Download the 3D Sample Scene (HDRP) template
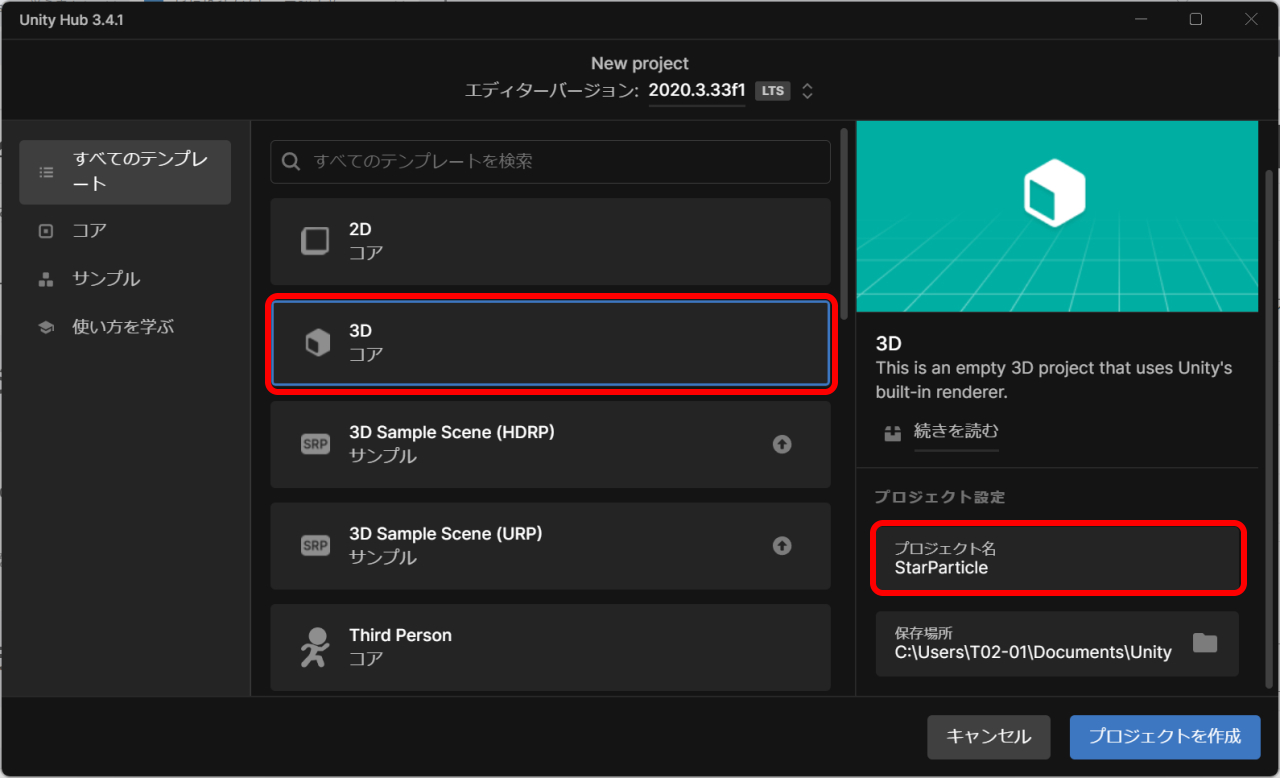The image size is (1280, 778). coord(782,444)
